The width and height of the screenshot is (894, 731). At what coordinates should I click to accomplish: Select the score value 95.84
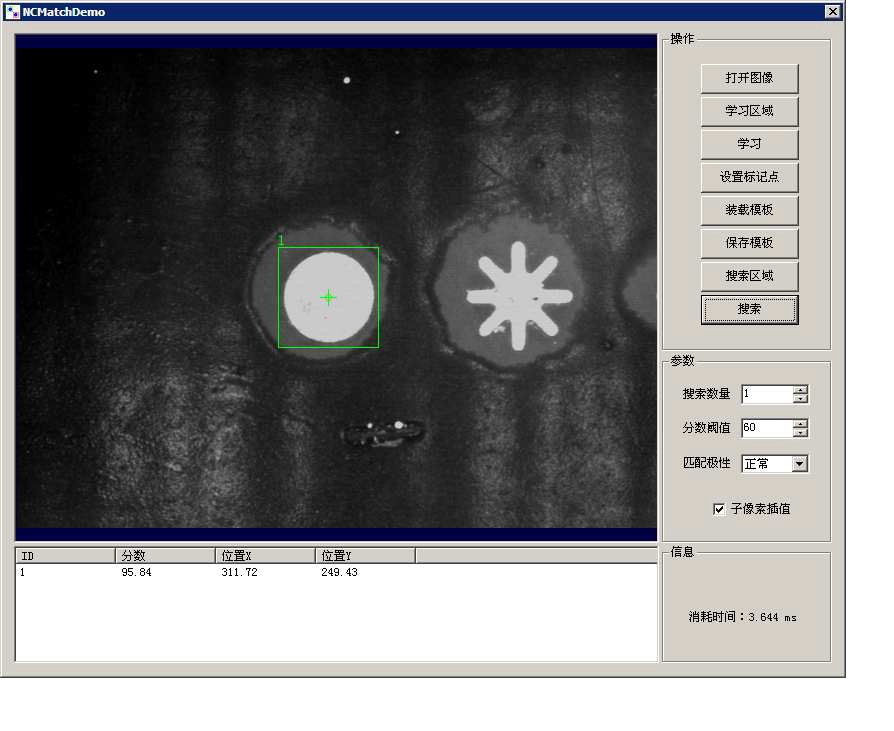point(136,572)
